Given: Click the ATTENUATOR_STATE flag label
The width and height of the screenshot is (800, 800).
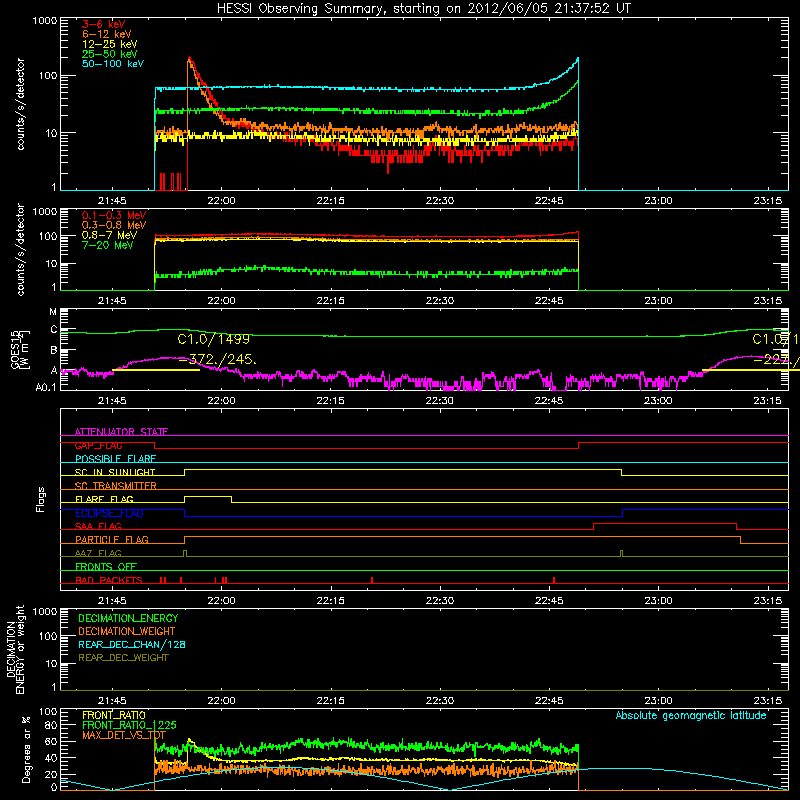Looking at the screenshot, I should (x=121, y=432).
